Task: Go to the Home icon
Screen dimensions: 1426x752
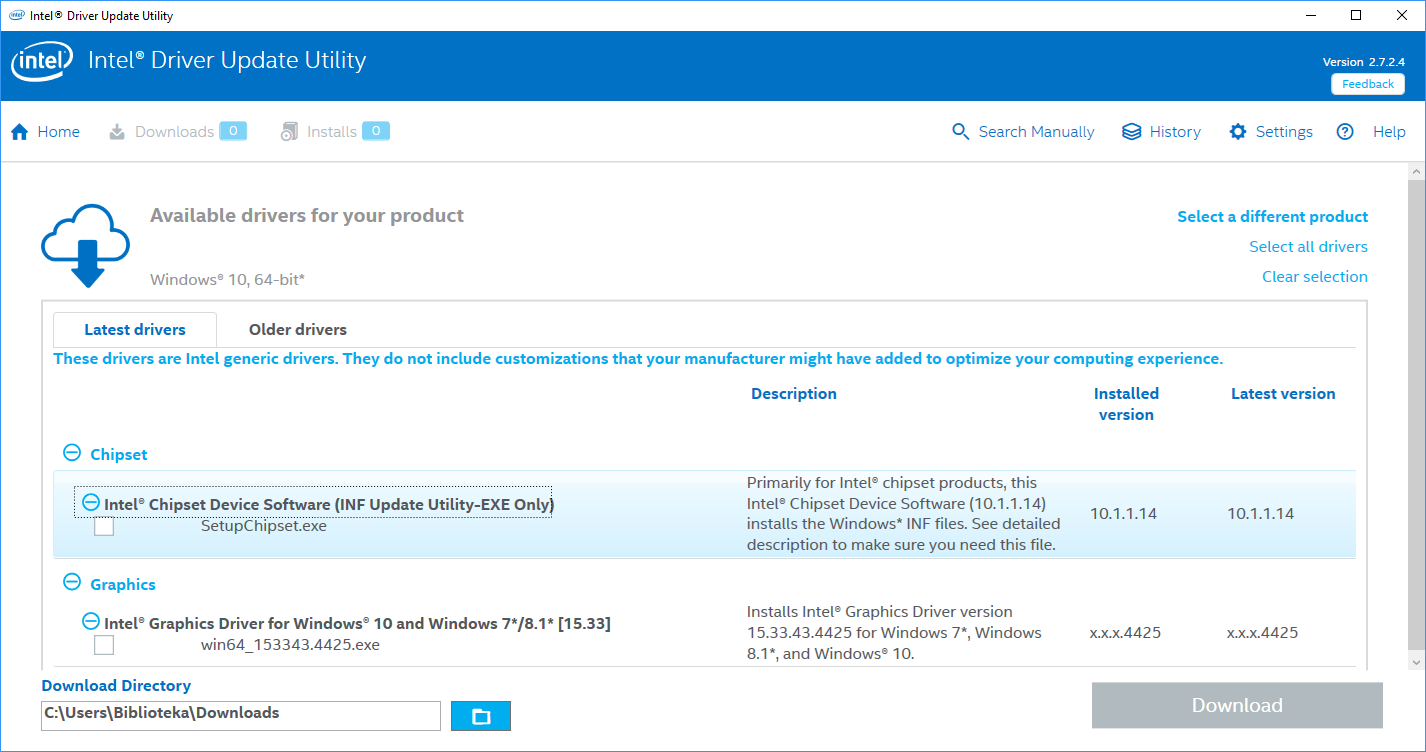Action: click(x=19, y=132)
